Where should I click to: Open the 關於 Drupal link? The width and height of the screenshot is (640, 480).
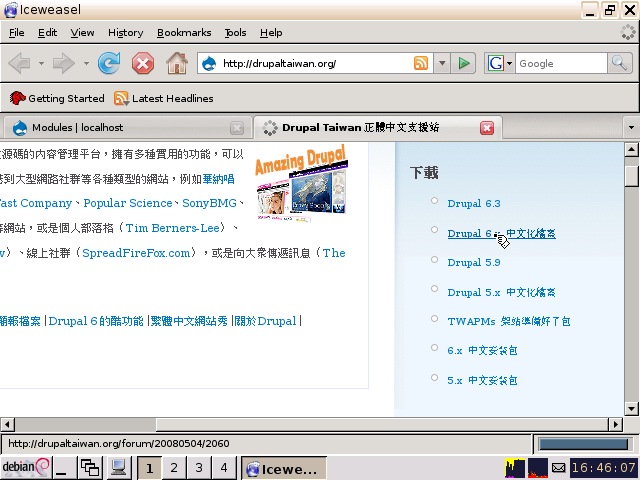(x=265, y=321)
